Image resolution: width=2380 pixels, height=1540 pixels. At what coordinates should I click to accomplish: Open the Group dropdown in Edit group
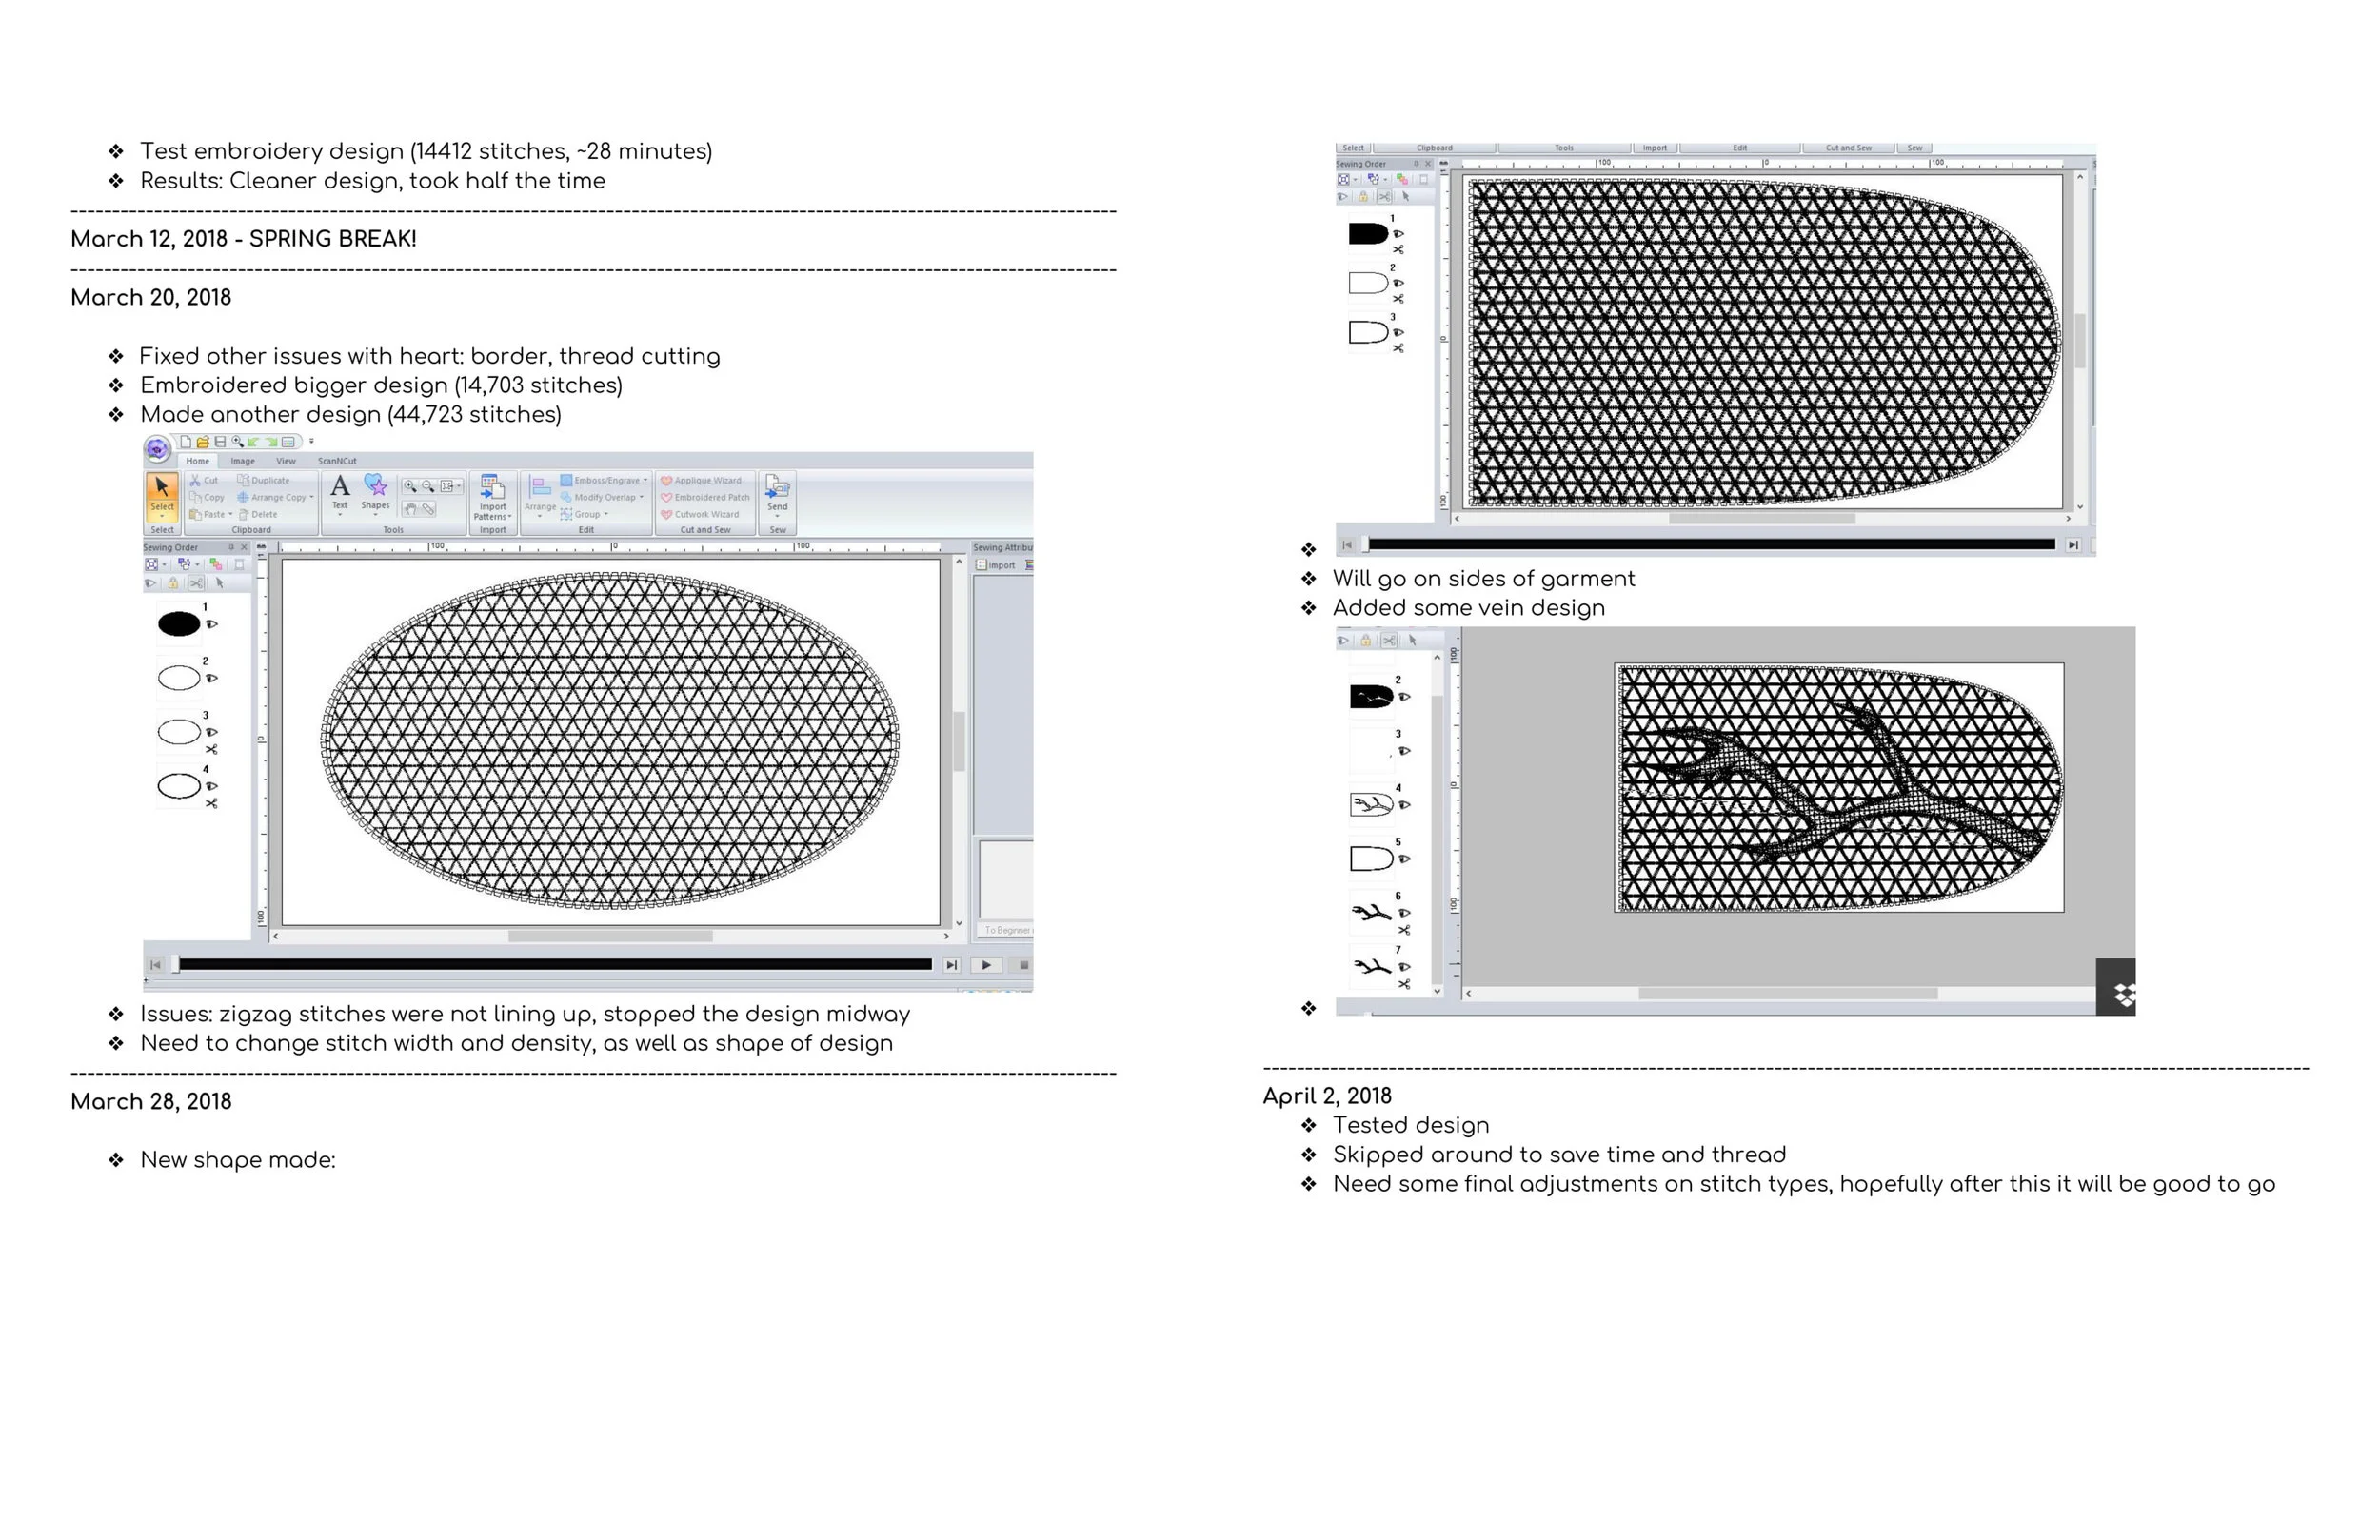pyautogui.click(x=584, y=514)
